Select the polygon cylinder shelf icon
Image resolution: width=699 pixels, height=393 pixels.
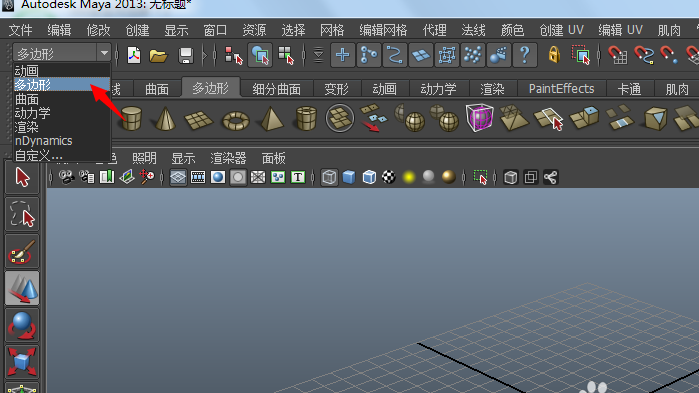pos(132,119)
